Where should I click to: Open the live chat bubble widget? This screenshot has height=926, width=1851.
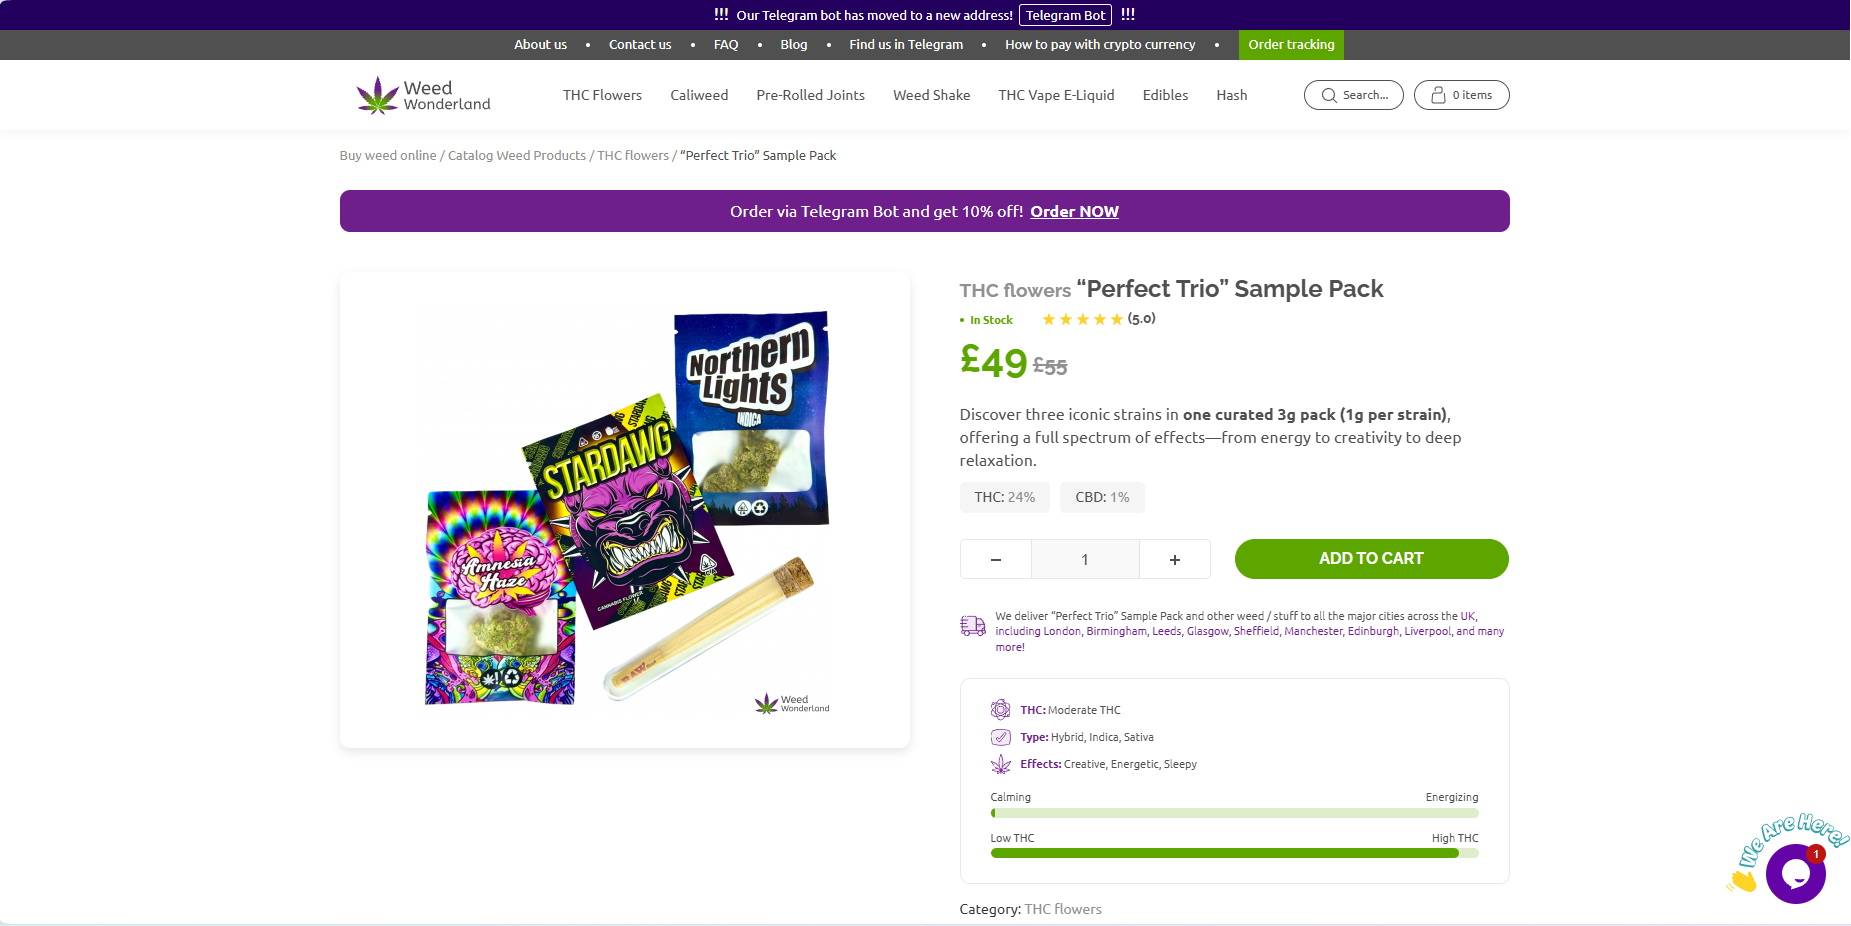[1795, 873]
